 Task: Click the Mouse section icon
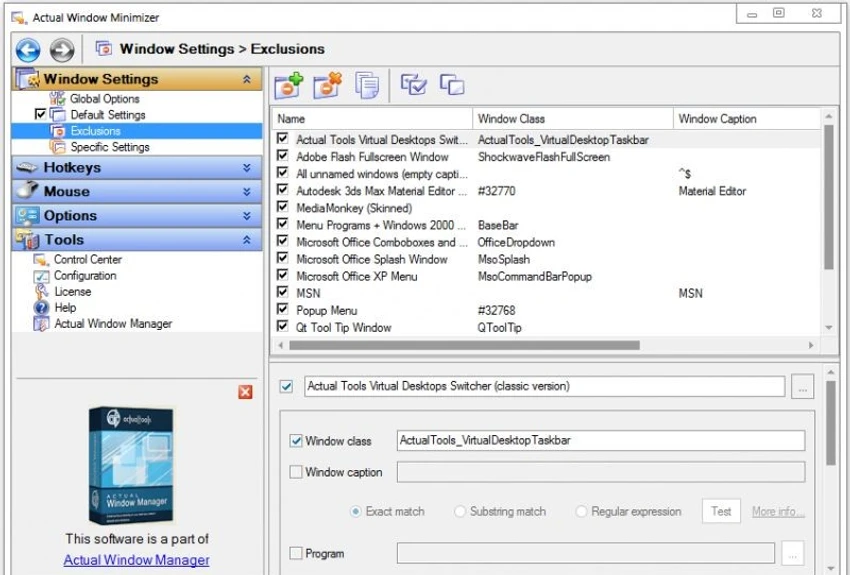click(27, 191)
